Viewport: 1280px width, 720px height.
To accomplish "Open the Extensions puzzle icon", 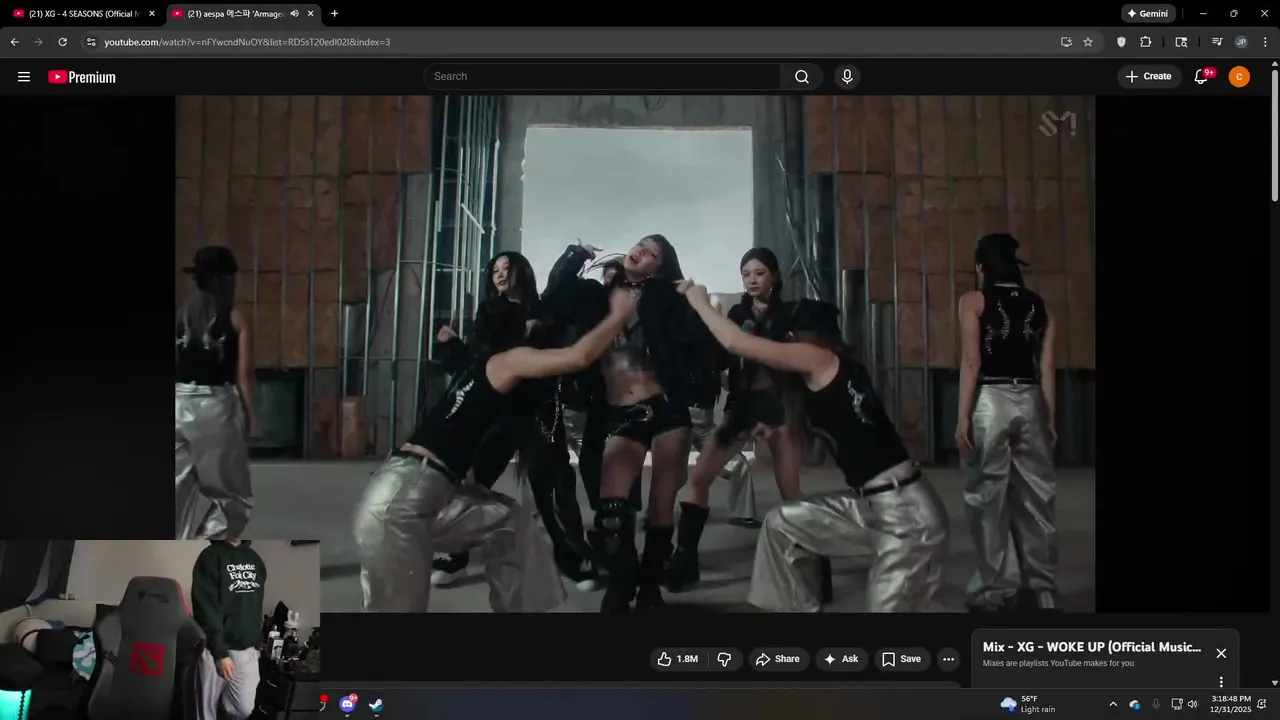I will point(1146,42).
